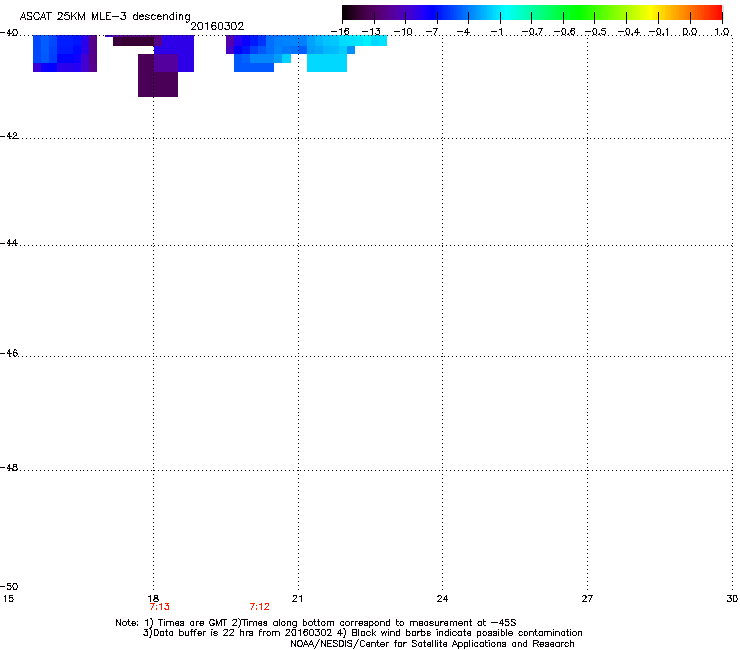Click the color bar label "-0.1"
Screen dimensions: 740x650
tap(660, 32)
